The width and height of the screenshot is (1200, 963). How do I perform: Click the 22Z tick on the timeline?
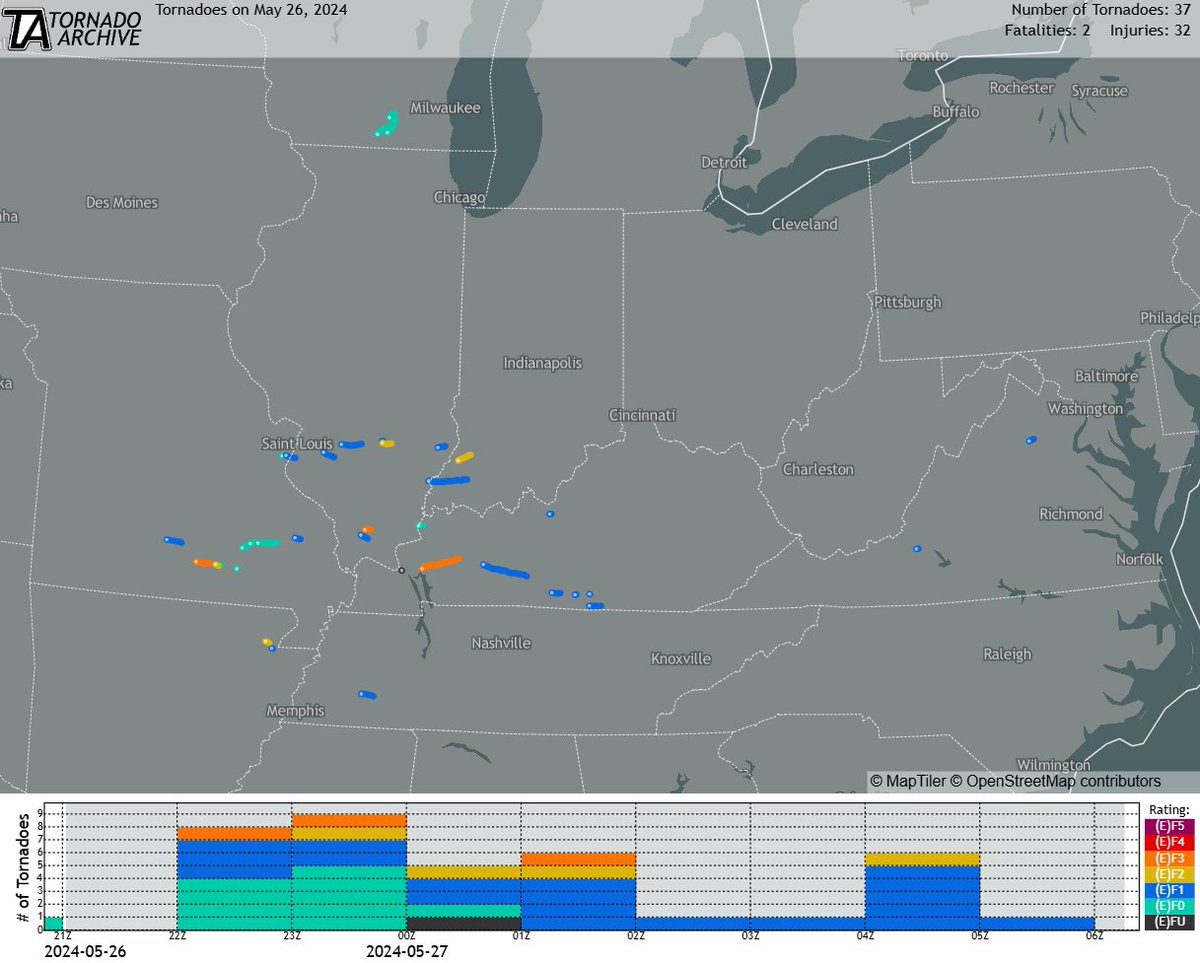tap(177, 938)
